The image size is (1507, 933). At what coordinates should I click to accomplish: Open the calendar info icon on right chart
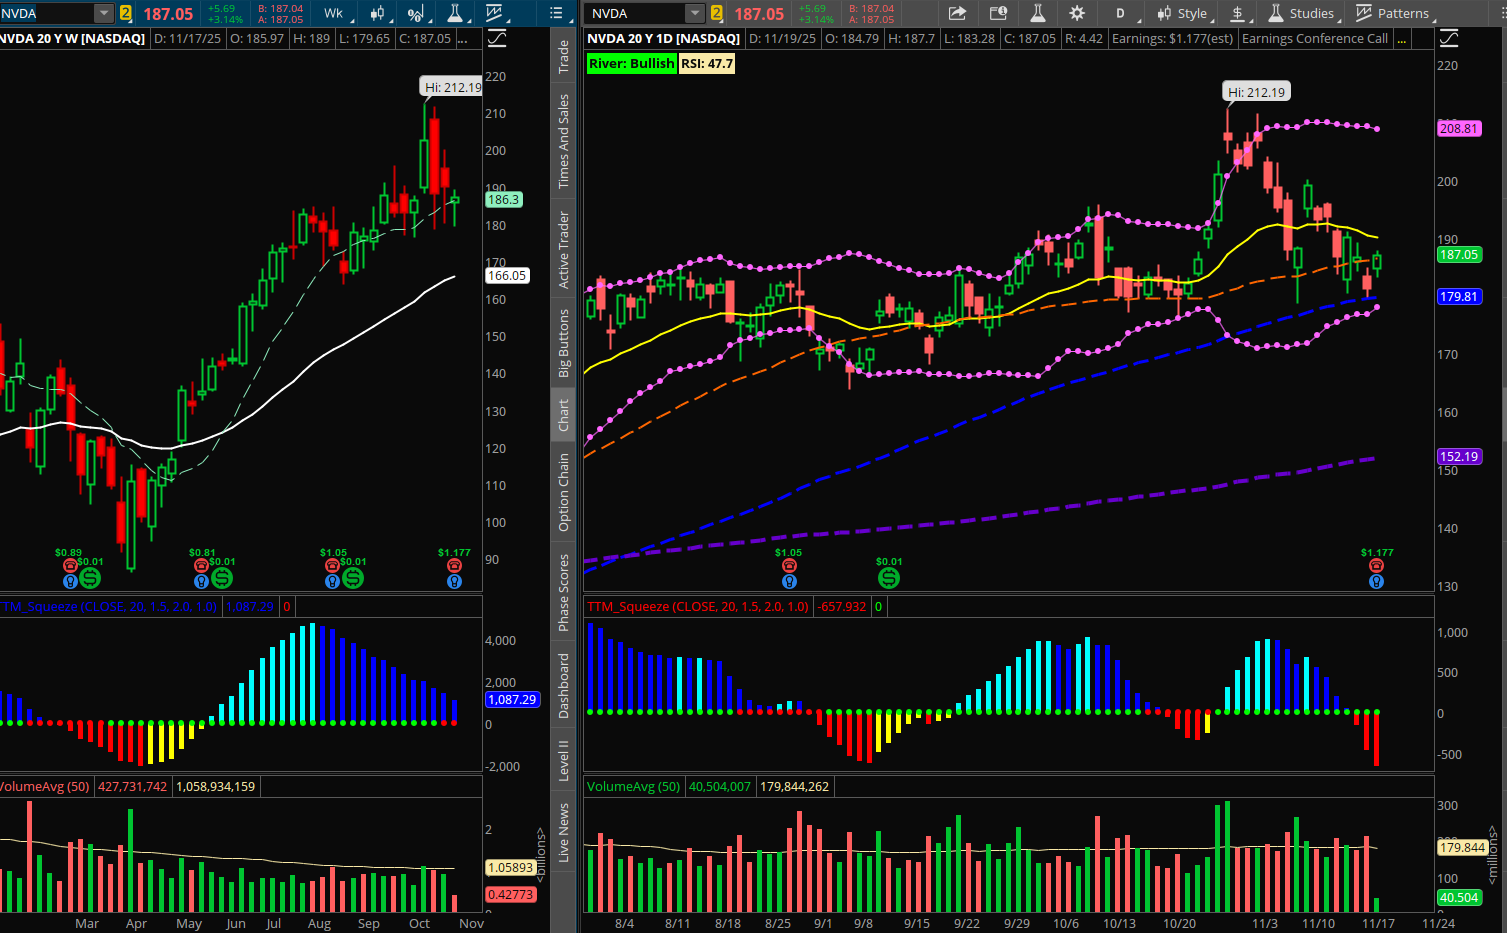(998, 13)
